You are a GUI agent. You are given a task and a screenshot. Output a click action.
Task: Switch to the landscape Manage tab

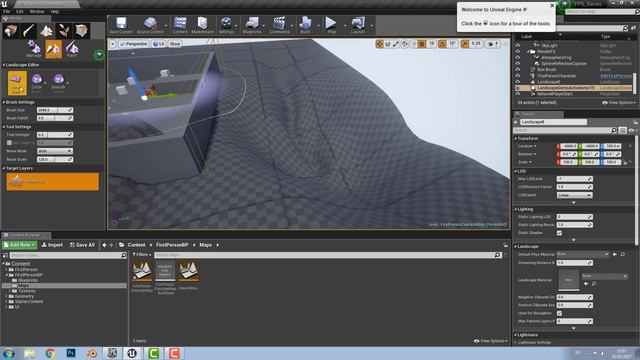34,49
